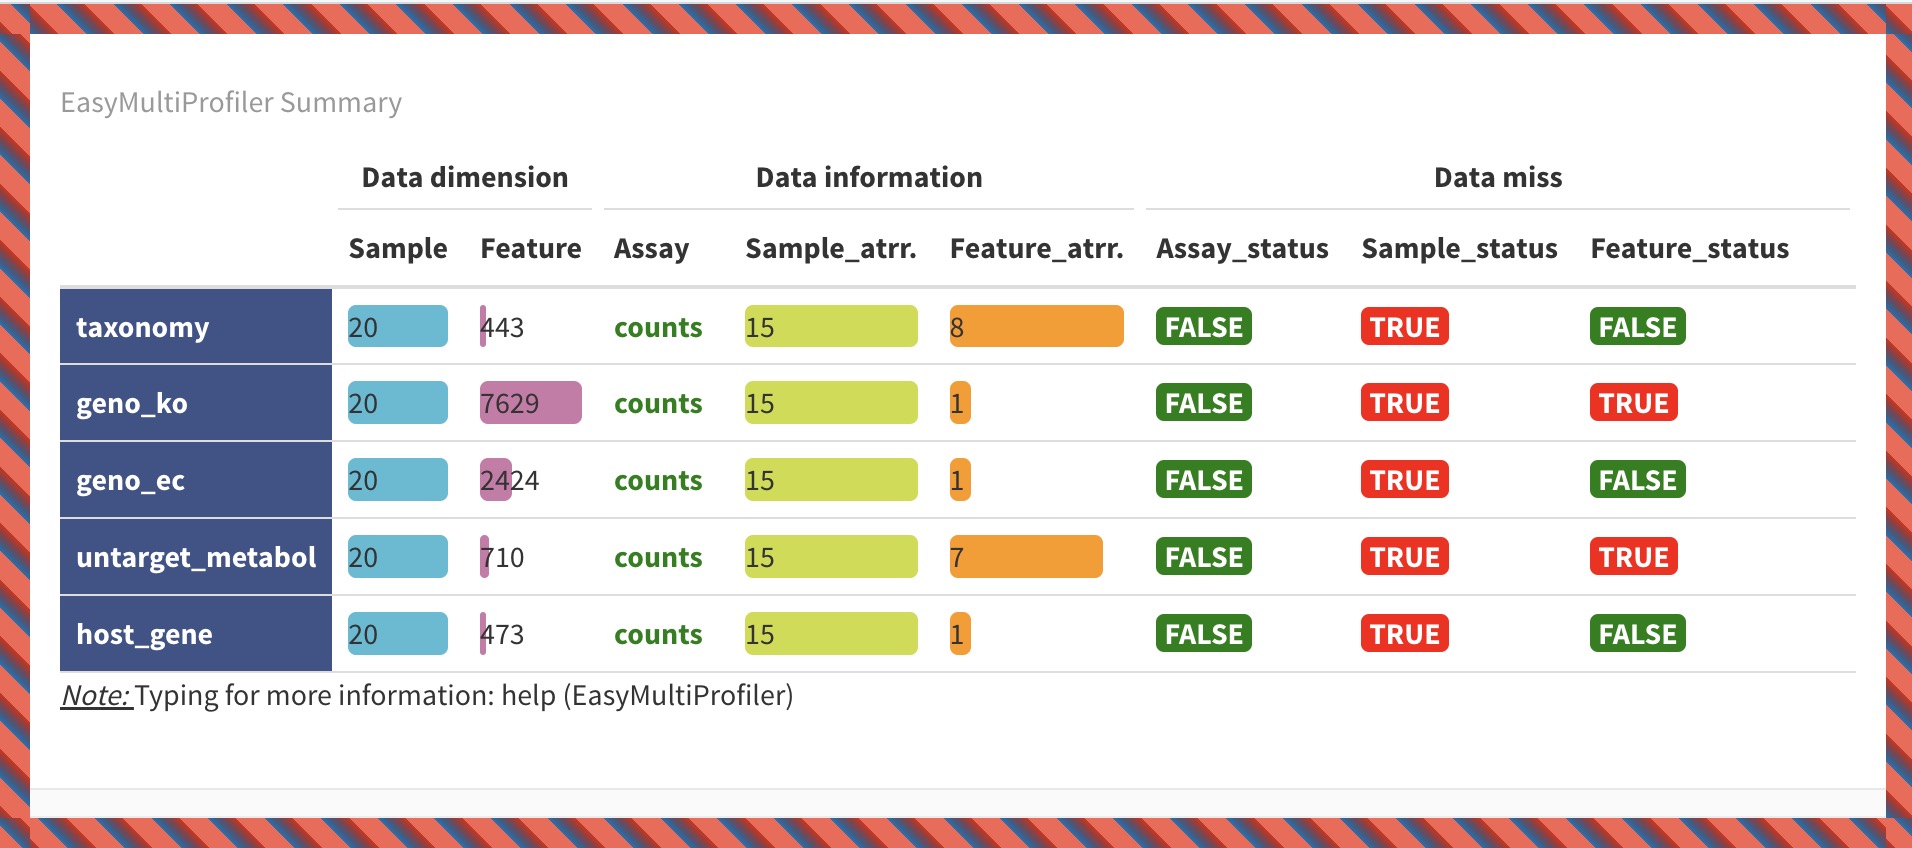The image size is (1912, 848).
Task: Click the Data dimension column group header
Action: 465,178
